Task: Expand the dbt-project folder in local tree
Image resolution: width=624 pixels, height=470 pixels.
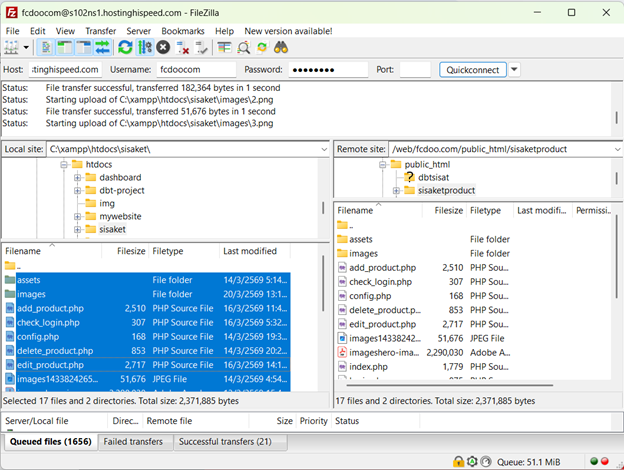Action: click(78, 190)
